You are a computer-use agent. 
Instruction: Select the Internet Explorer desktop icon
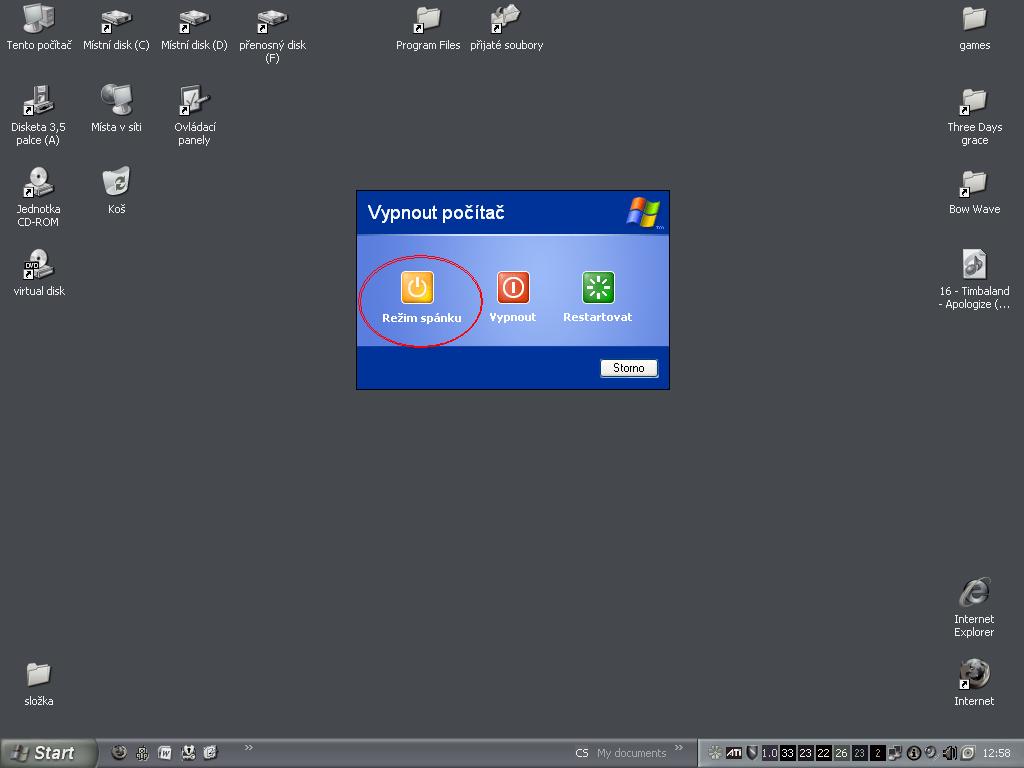974,607
